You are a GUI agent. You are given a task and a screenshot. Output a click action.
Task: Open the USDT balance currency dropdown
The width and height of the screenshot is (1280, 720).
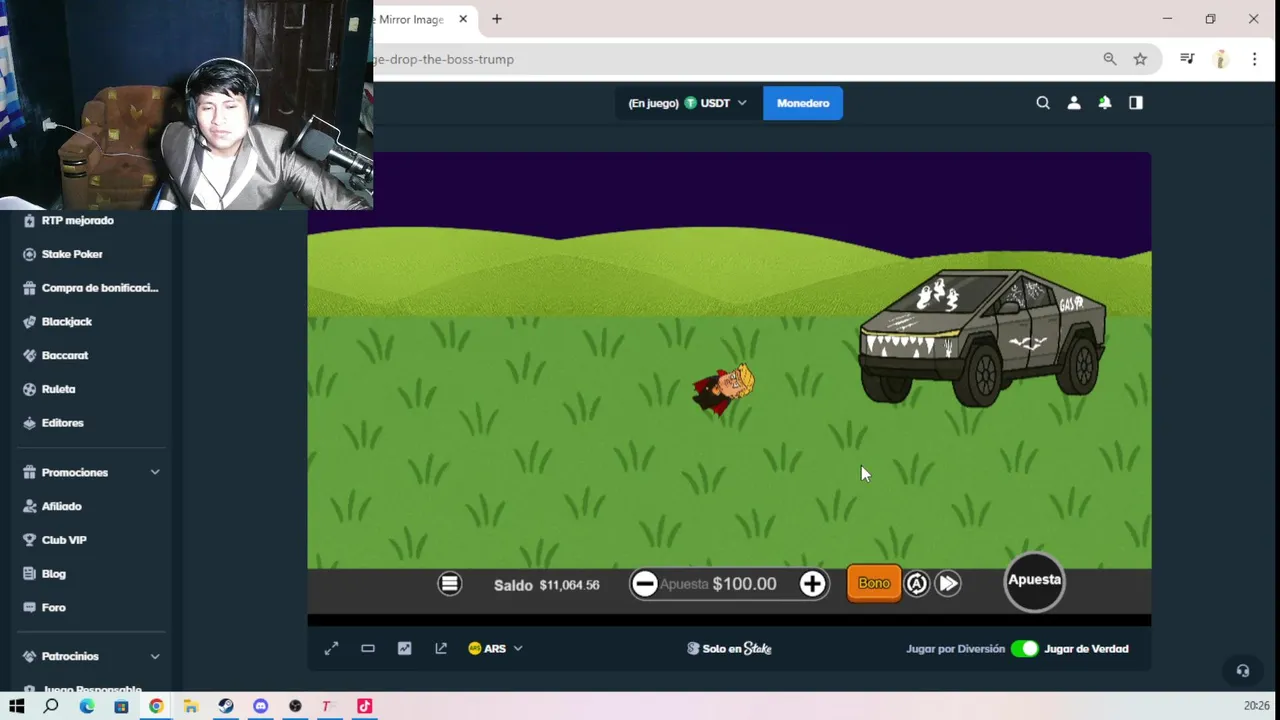tap(687, 103)
